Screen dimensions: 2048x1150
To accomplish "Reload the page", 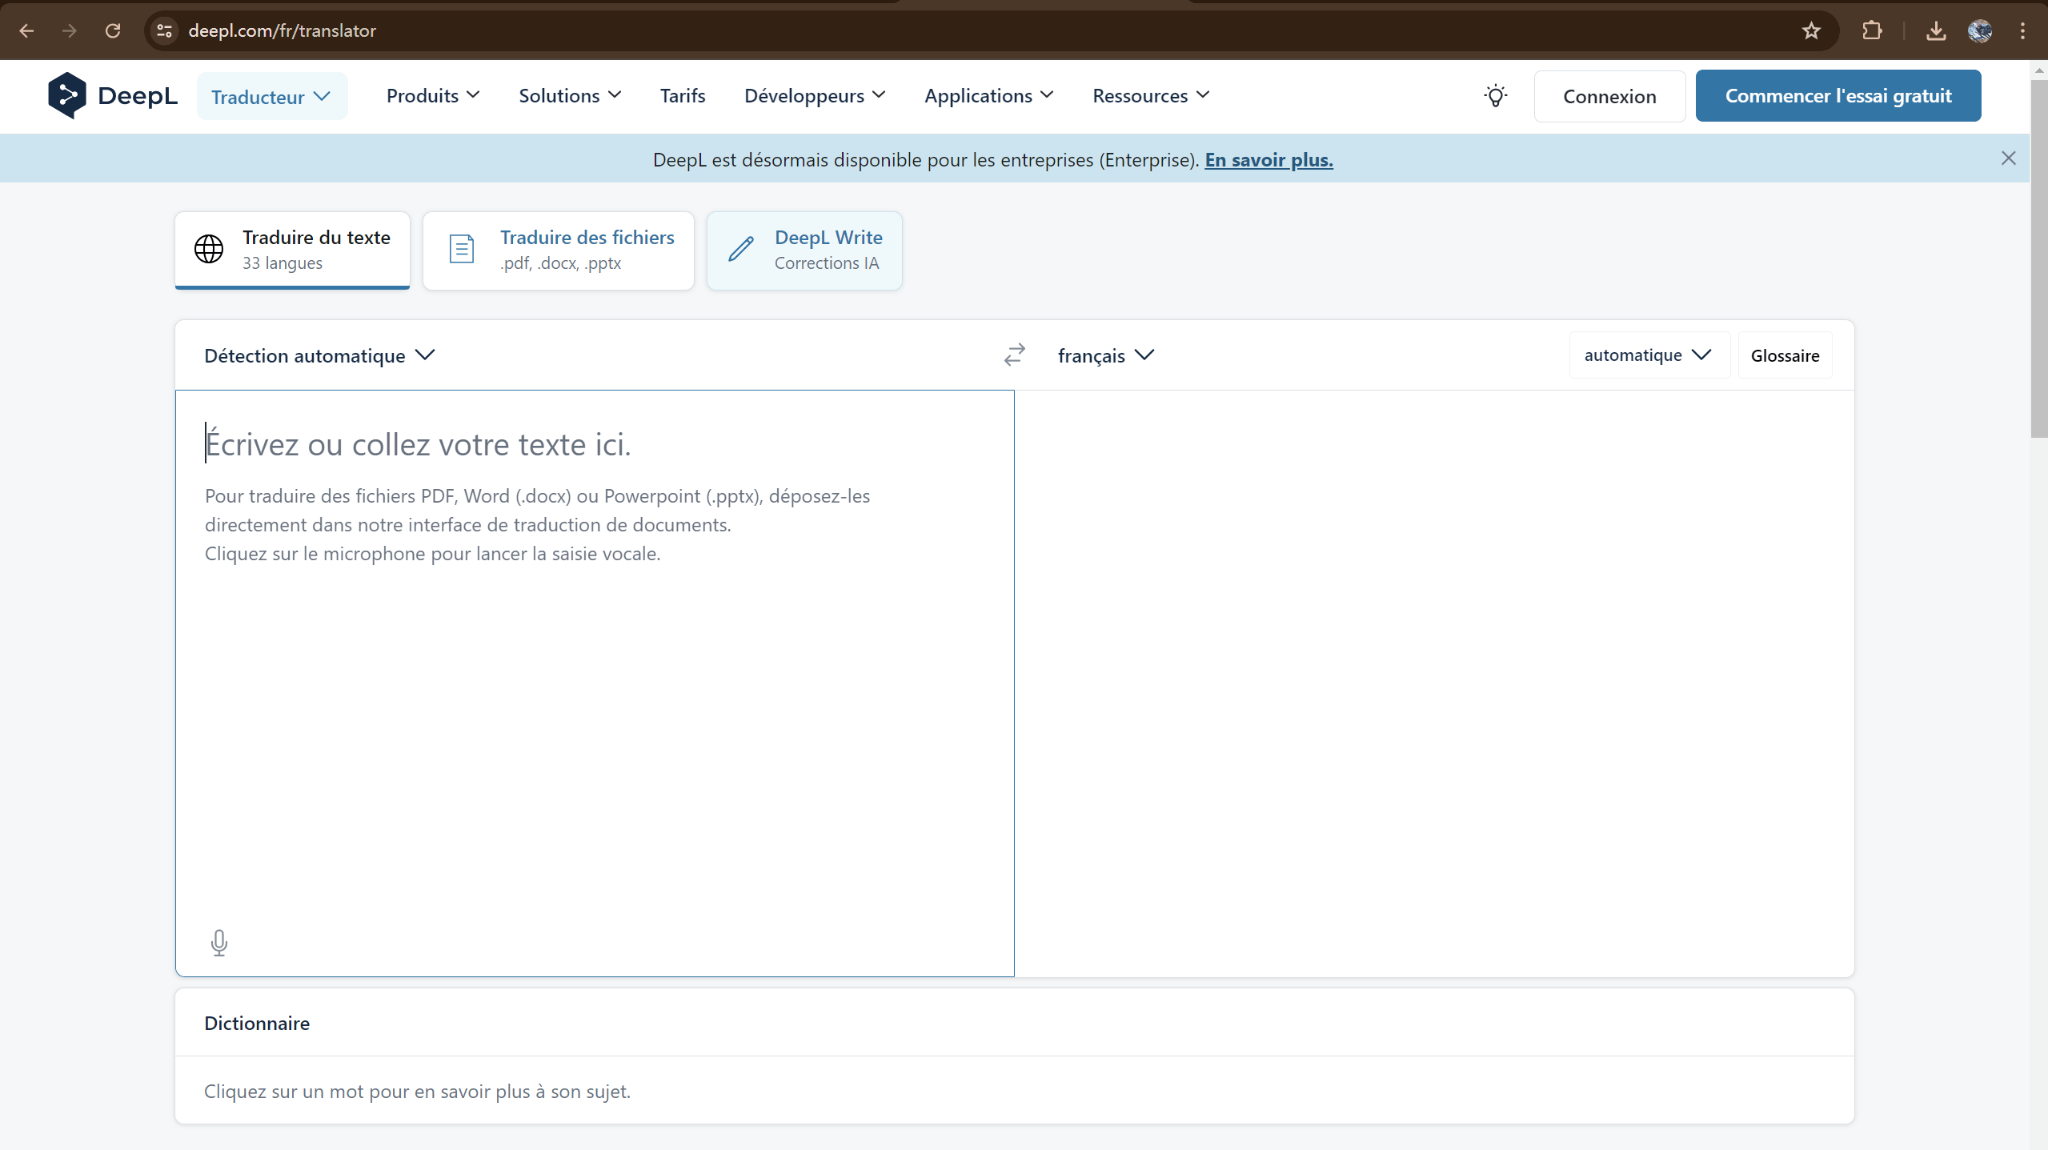I will tap(113, 30).
